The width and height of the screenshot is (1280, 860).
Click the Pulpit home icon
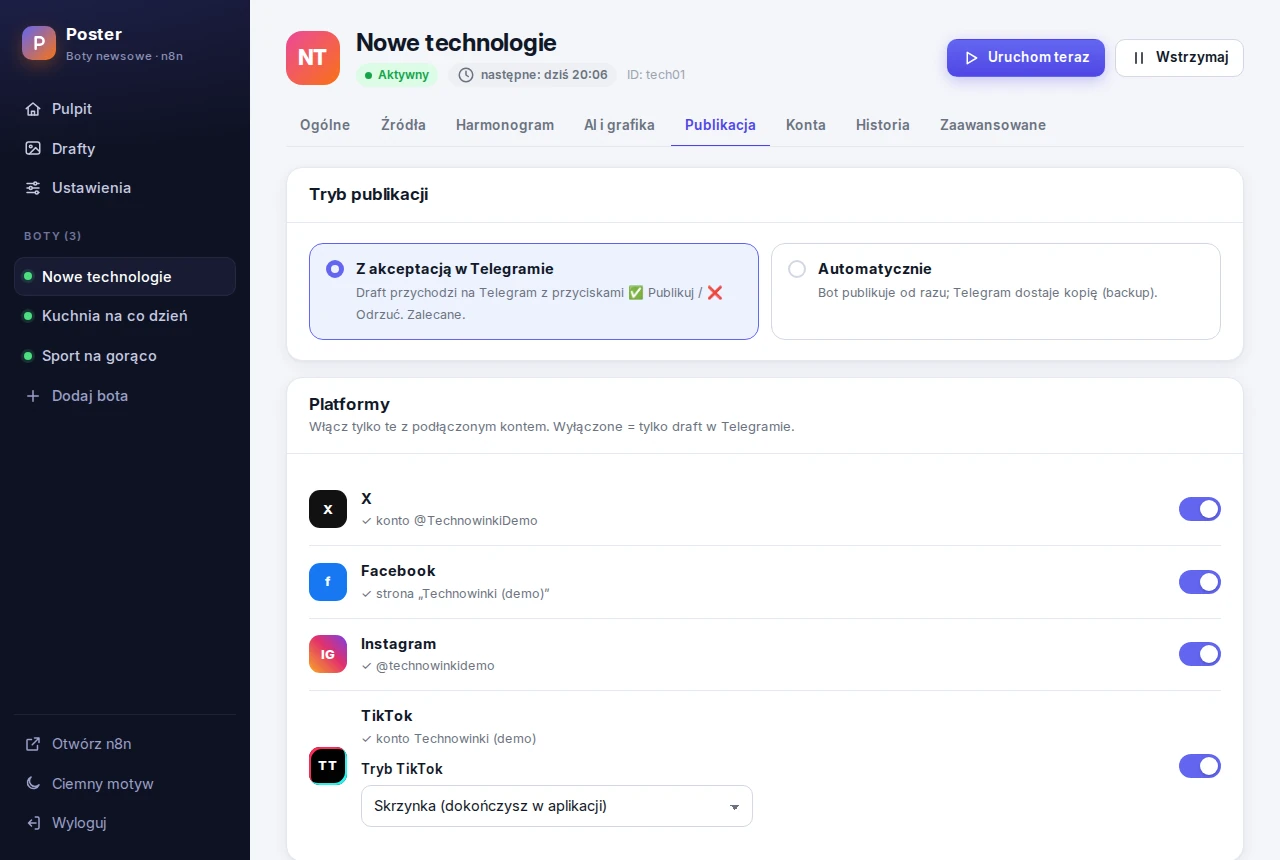coord(33,109)
